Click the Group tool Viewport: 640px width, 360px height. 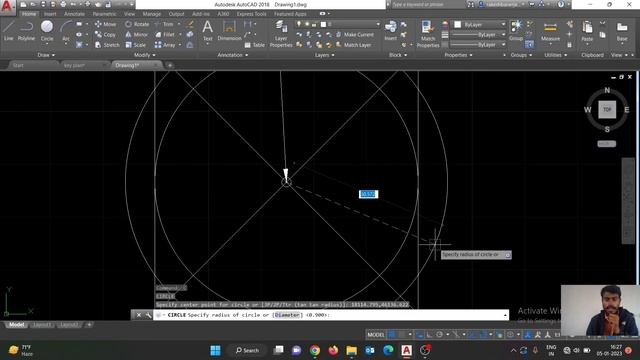click(516, 31)
